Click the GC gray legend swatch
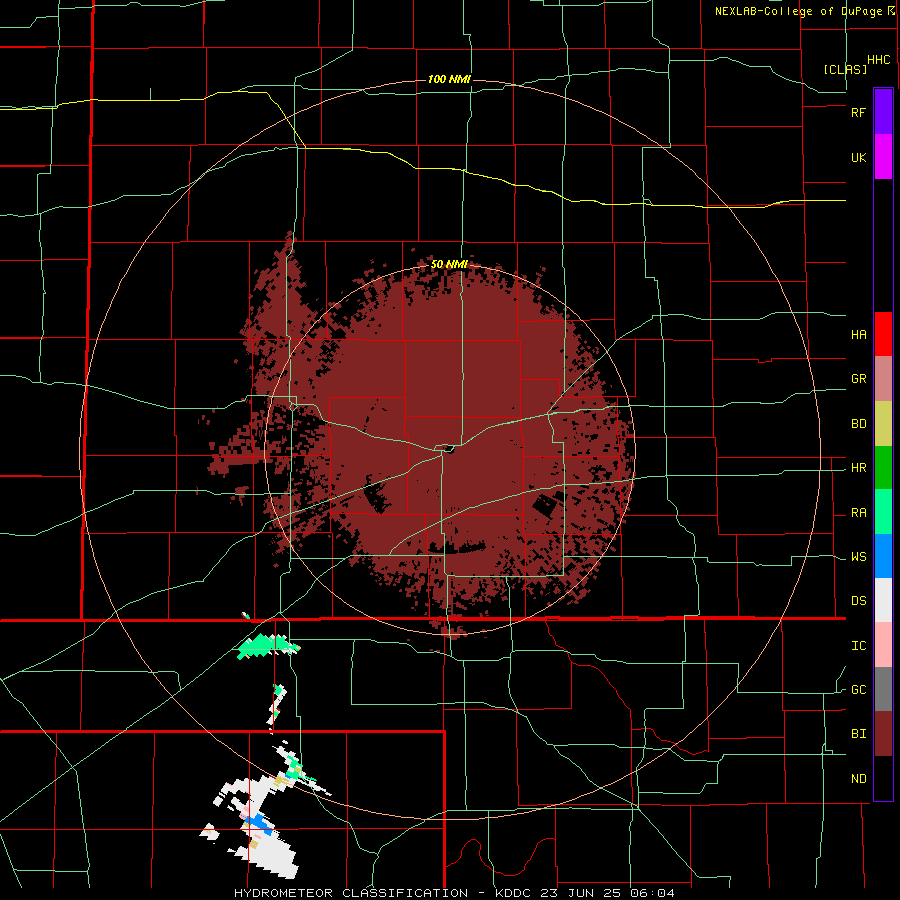The width and height of the screenshot is (900, 900). pos(883,689)
